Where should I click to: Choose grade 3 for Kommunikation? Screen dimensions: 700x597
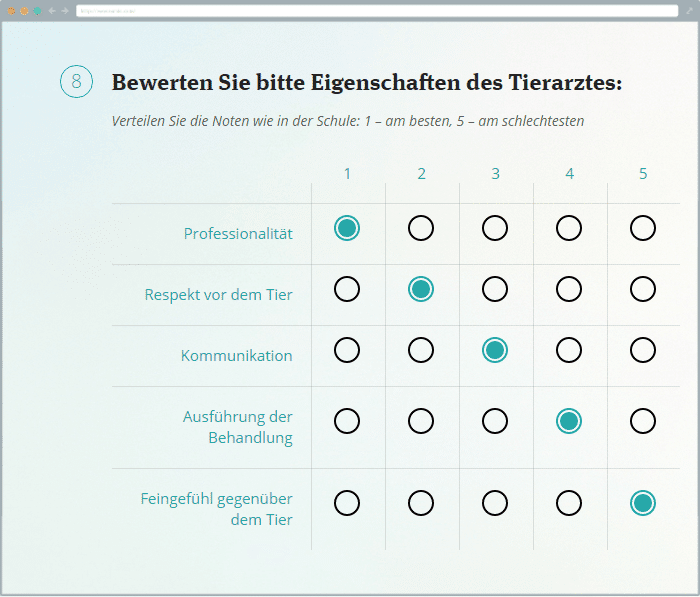(x=495, y=350)
